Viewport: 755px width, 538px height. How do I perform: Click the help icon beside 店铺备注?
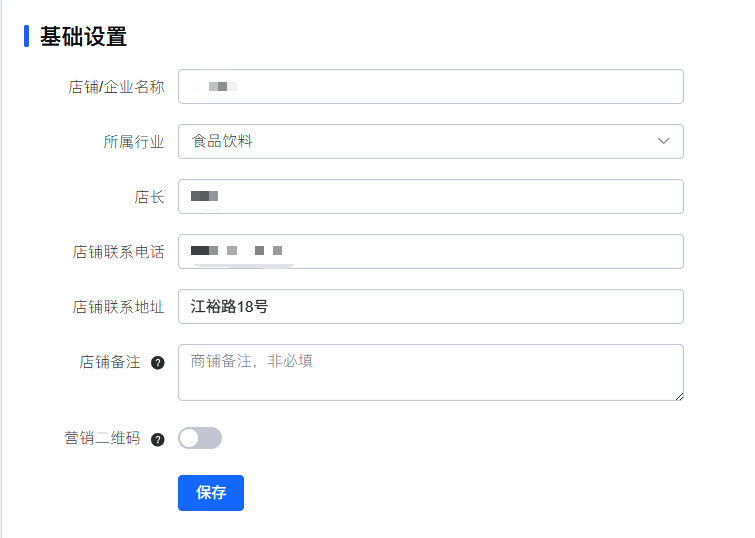tap(157, 363)
